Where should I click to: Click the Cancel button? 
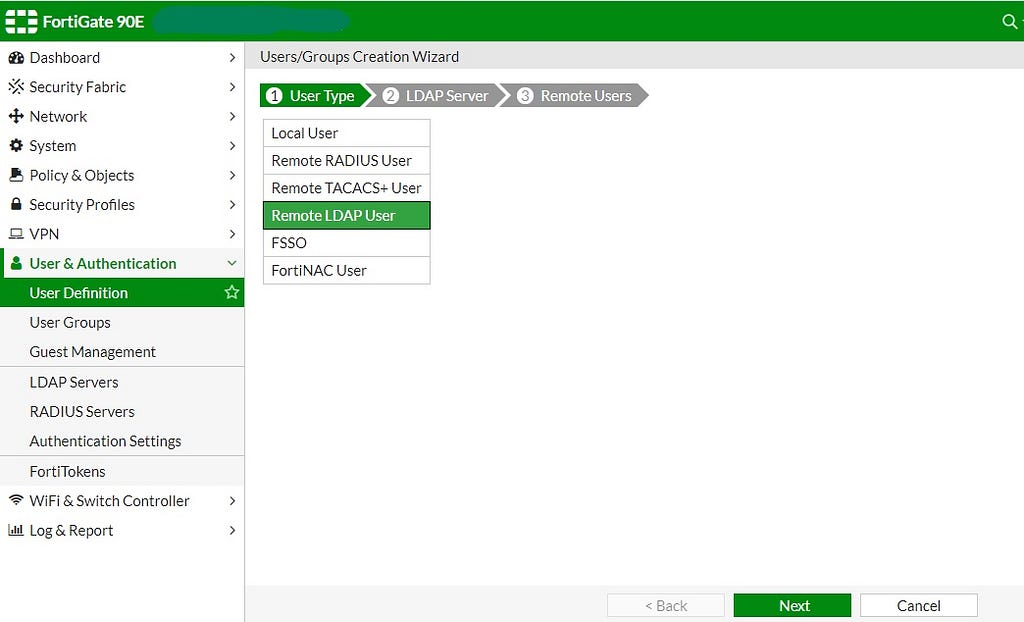click(918, 606)
